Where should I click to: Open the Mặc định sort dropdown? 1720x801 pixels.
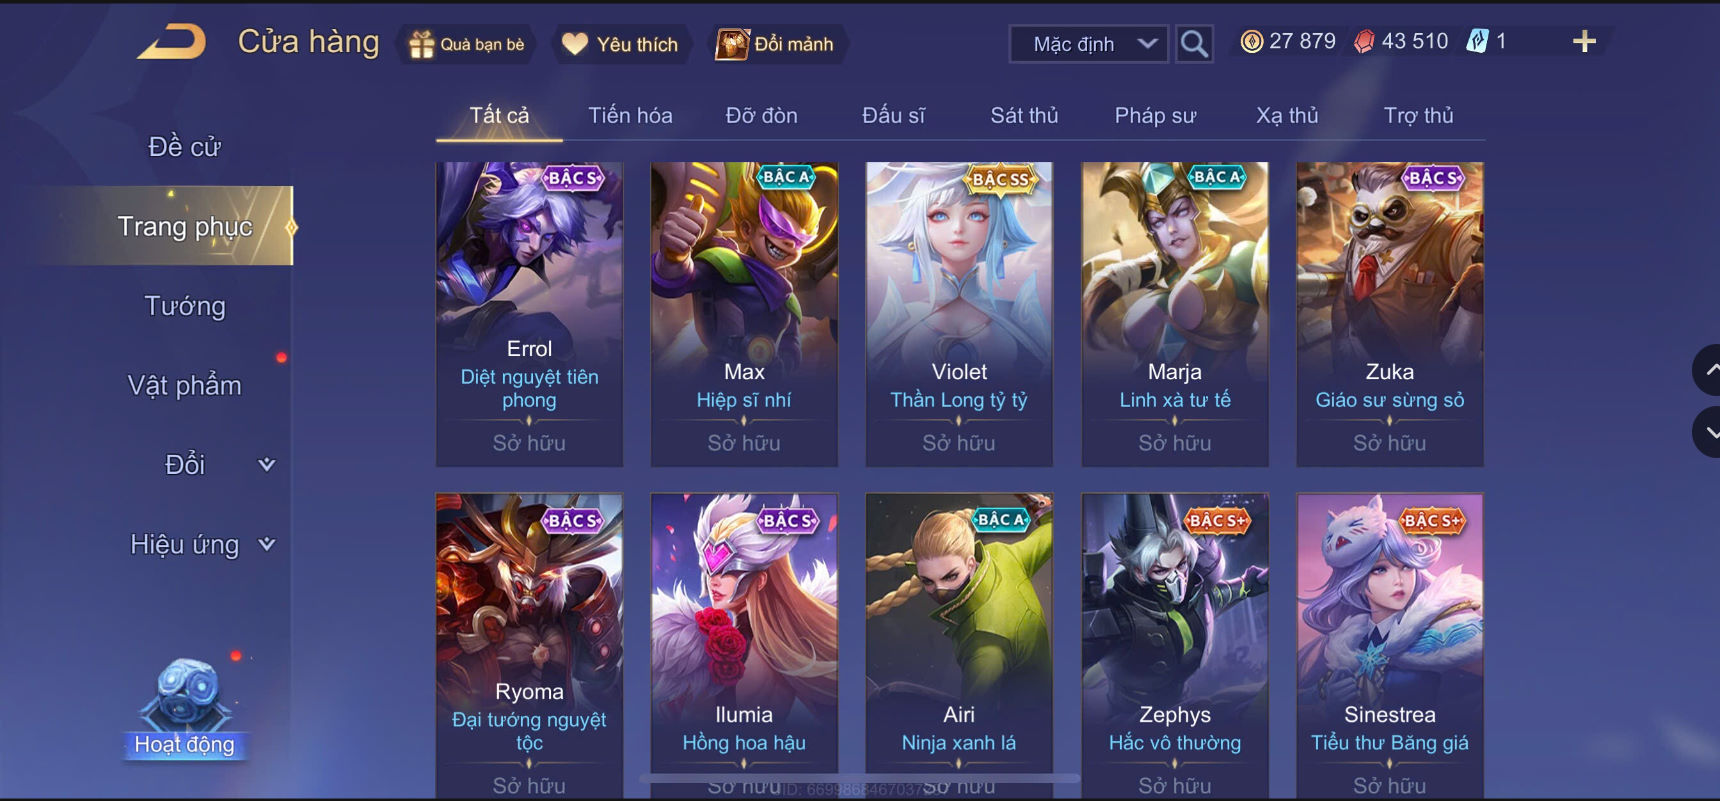[1089, 44]
